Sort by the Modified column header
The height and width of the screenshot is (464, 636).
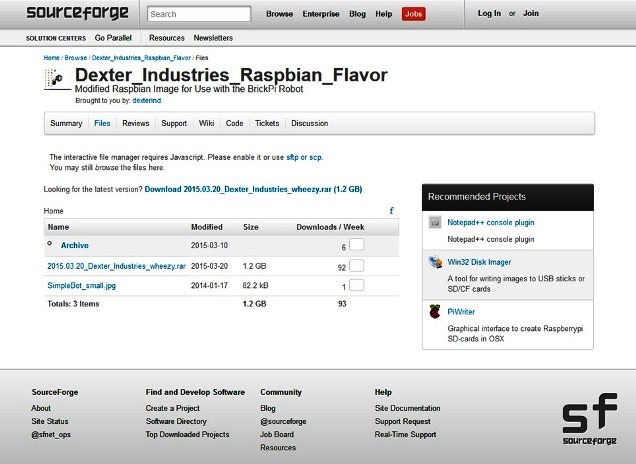(x=207, y=227)
